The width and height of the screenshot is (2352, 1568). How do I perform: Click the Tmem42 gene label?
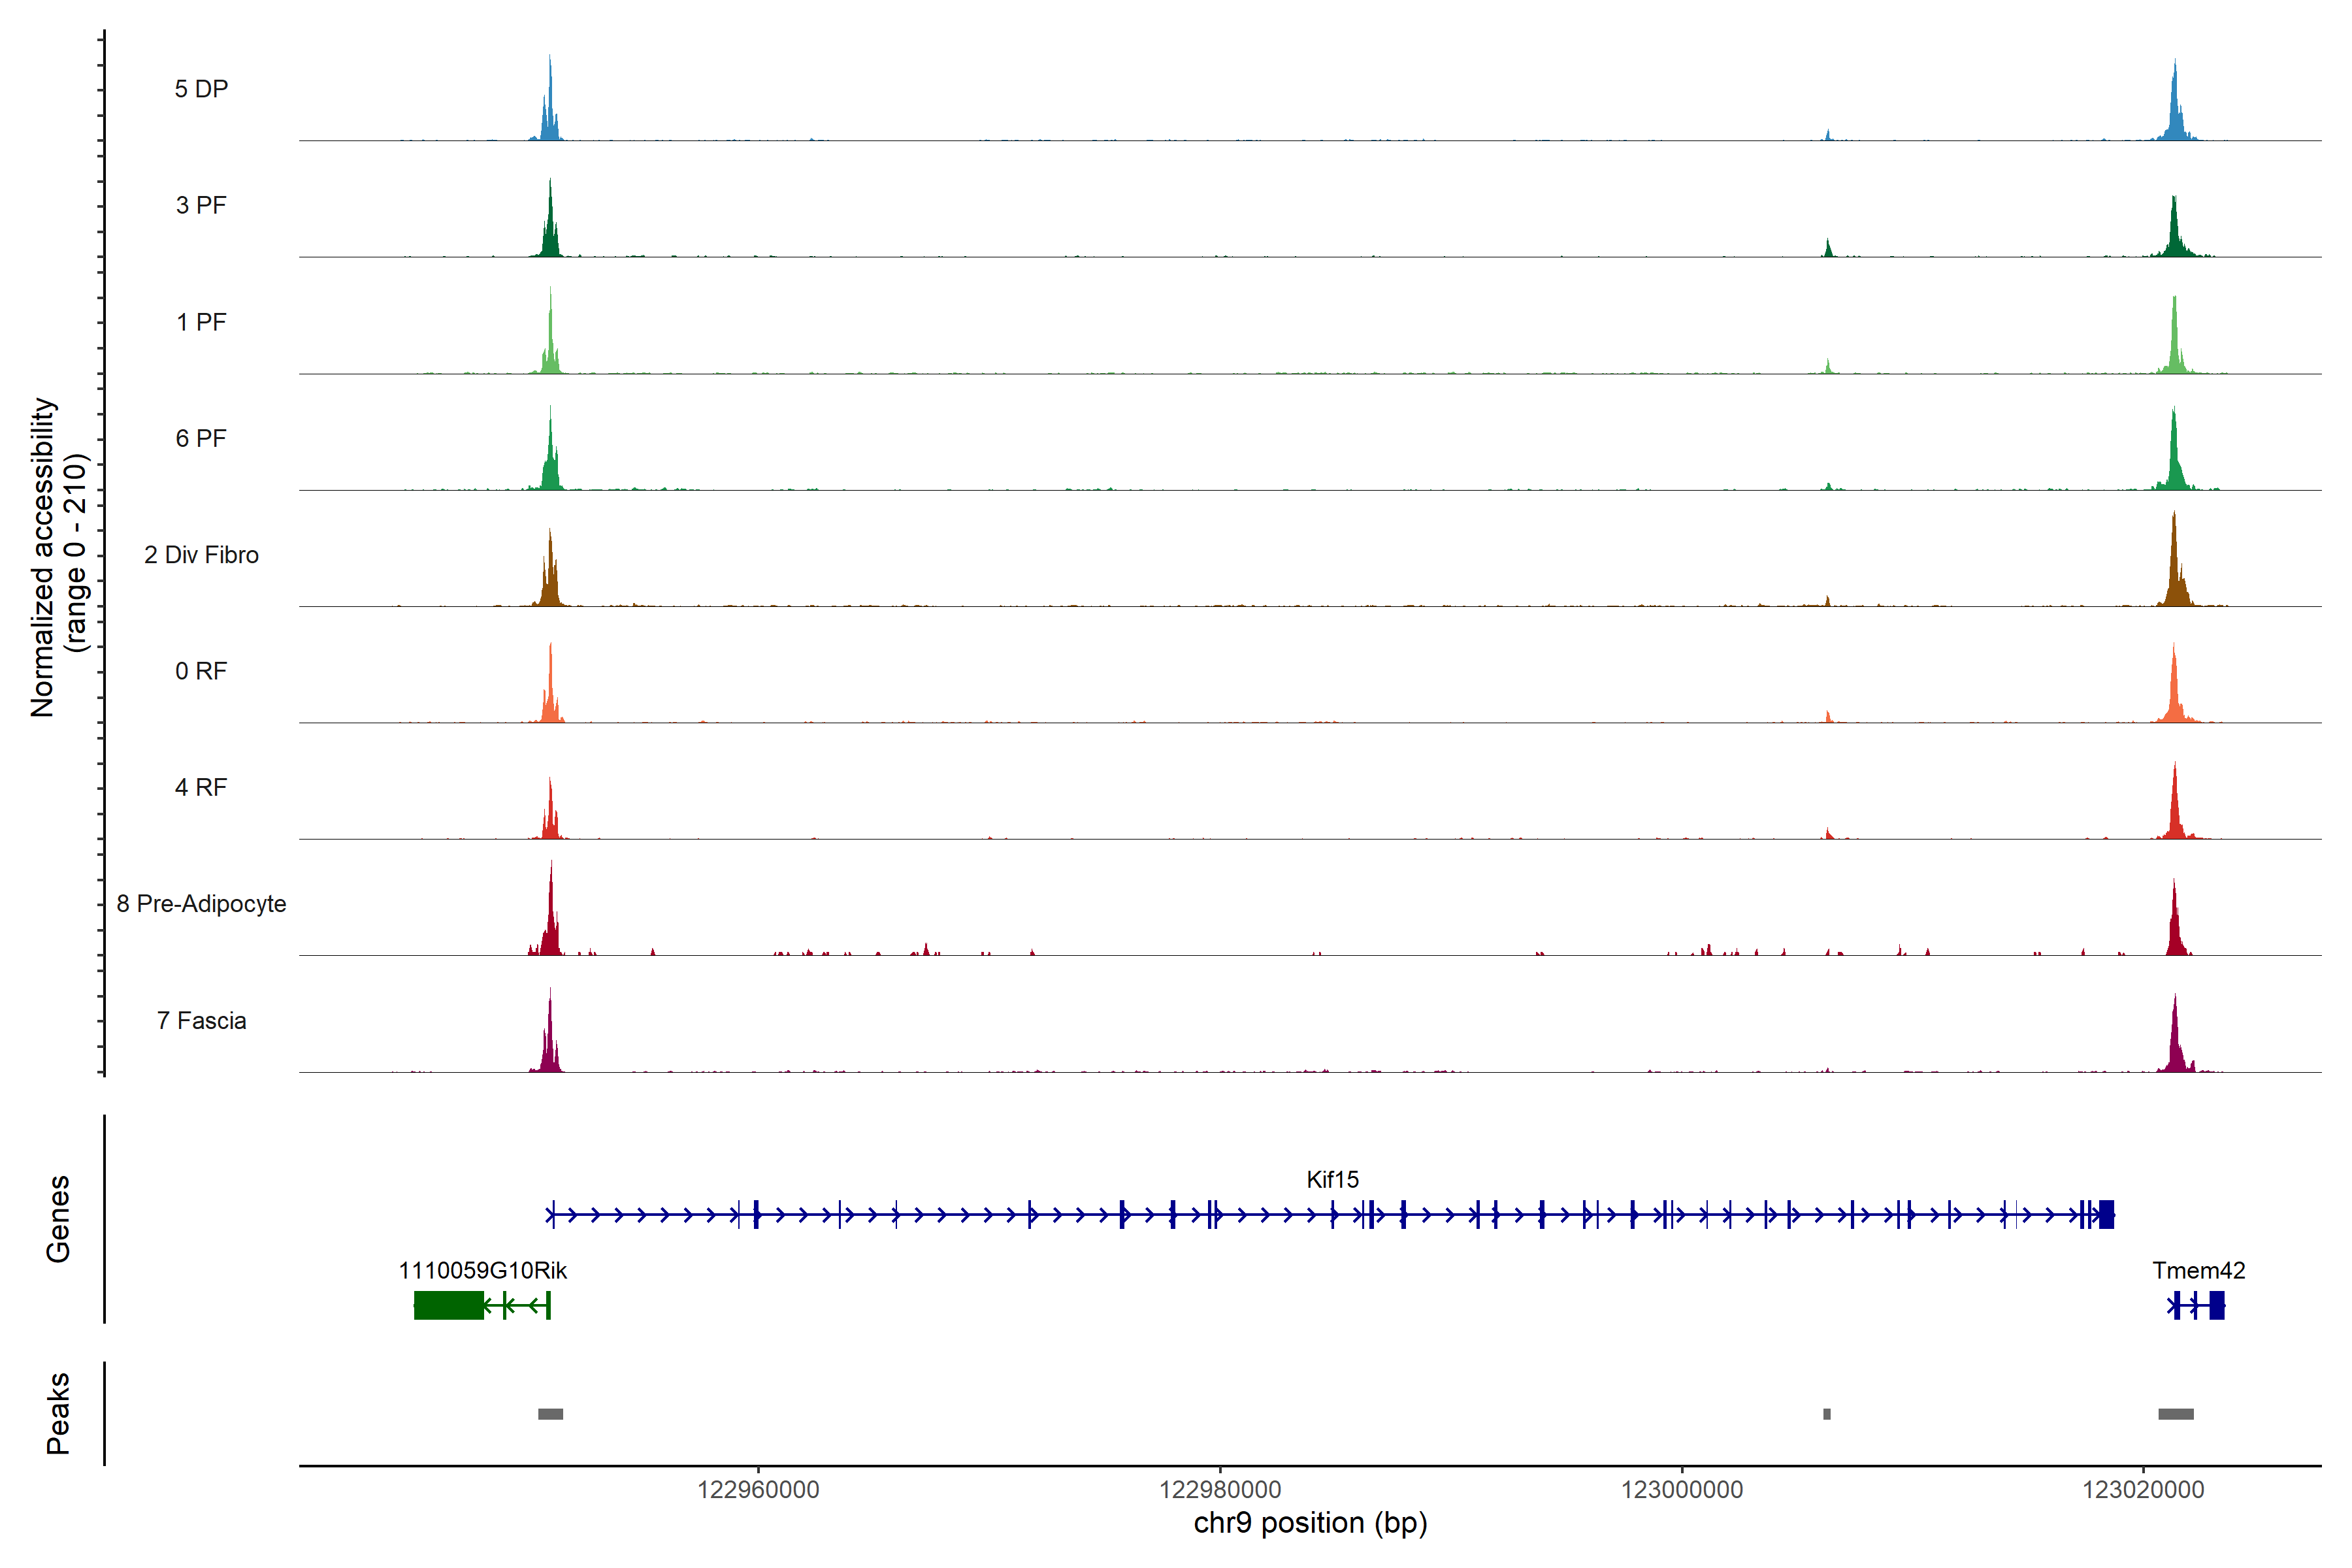[x=2198, y=1270]
